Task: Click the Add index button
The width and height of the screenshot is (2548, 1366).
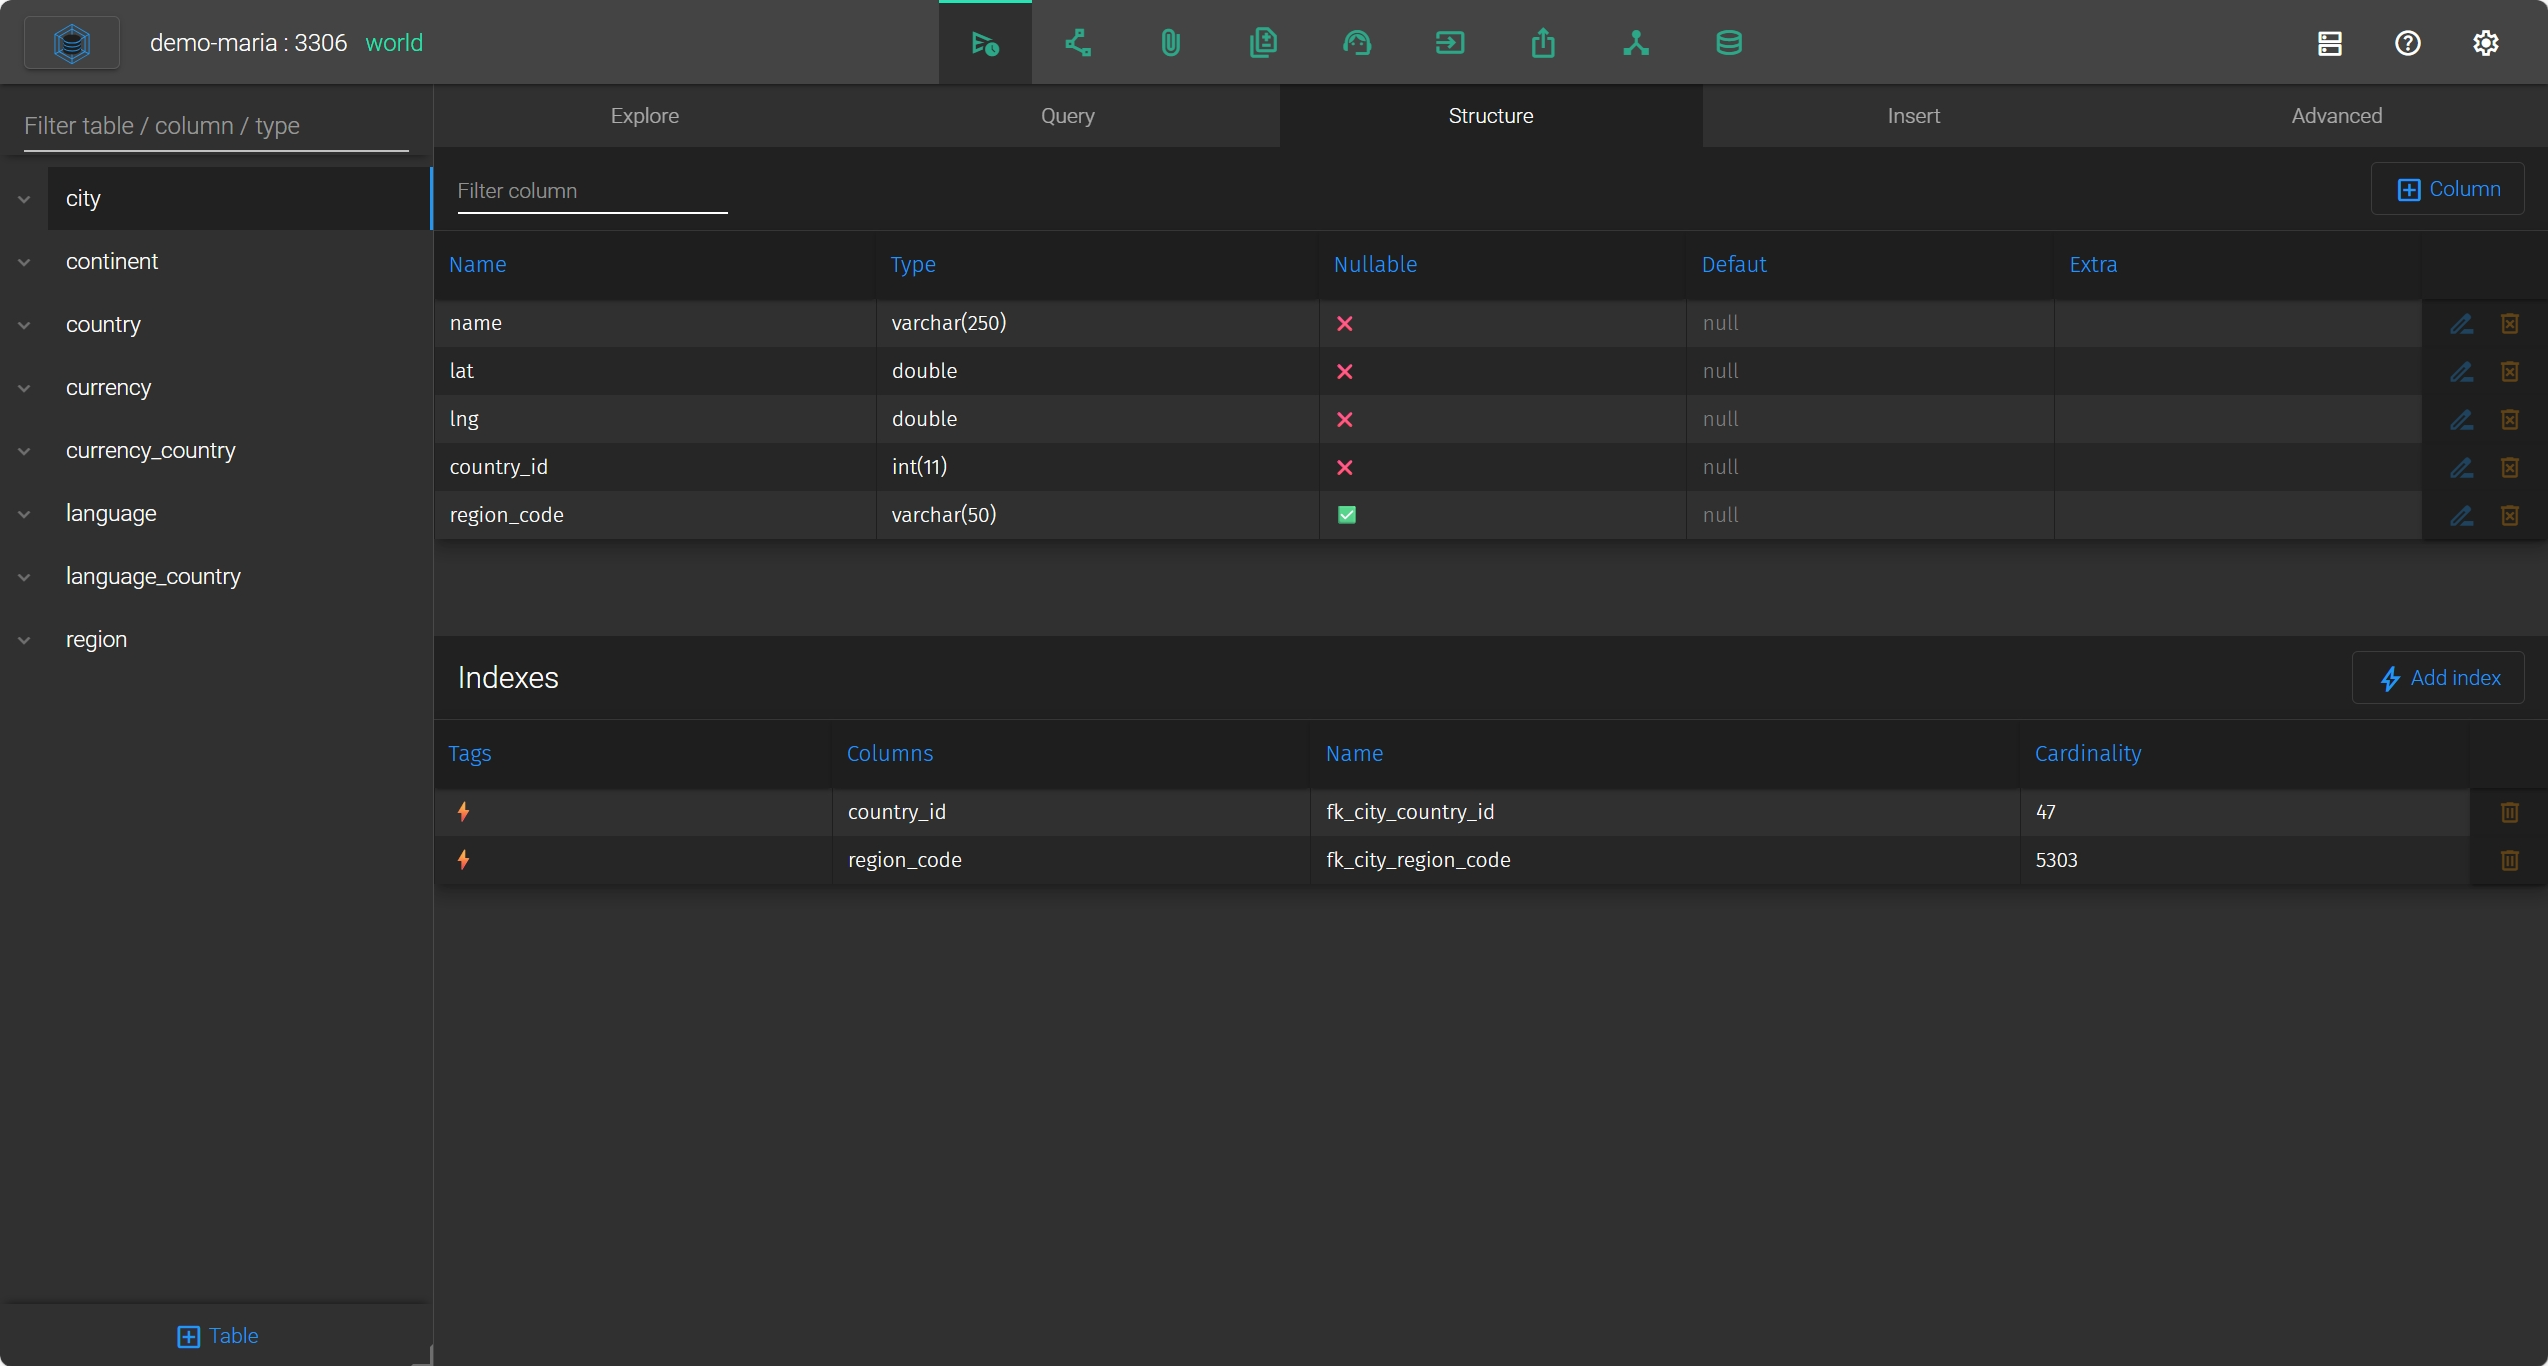Action: pyautogui.click(x=2437, y=678)
